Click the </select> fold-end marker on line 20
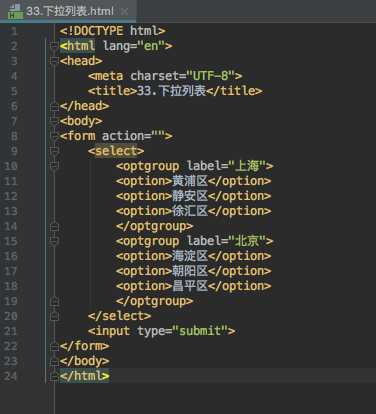The image size is (376, 414). pos(54,316)
